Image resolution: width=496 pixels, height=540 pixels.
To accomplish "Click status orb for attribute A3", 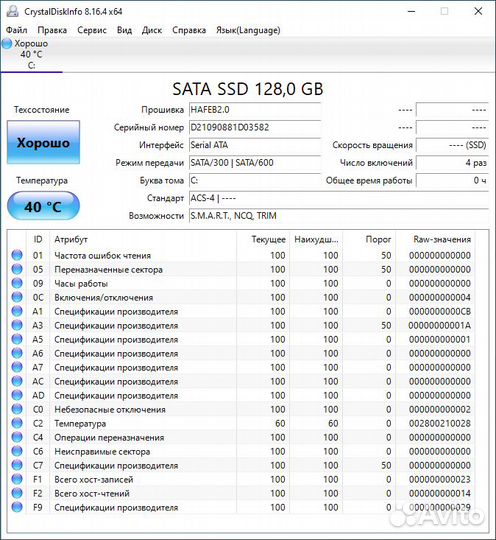I will tap(17, 325).
